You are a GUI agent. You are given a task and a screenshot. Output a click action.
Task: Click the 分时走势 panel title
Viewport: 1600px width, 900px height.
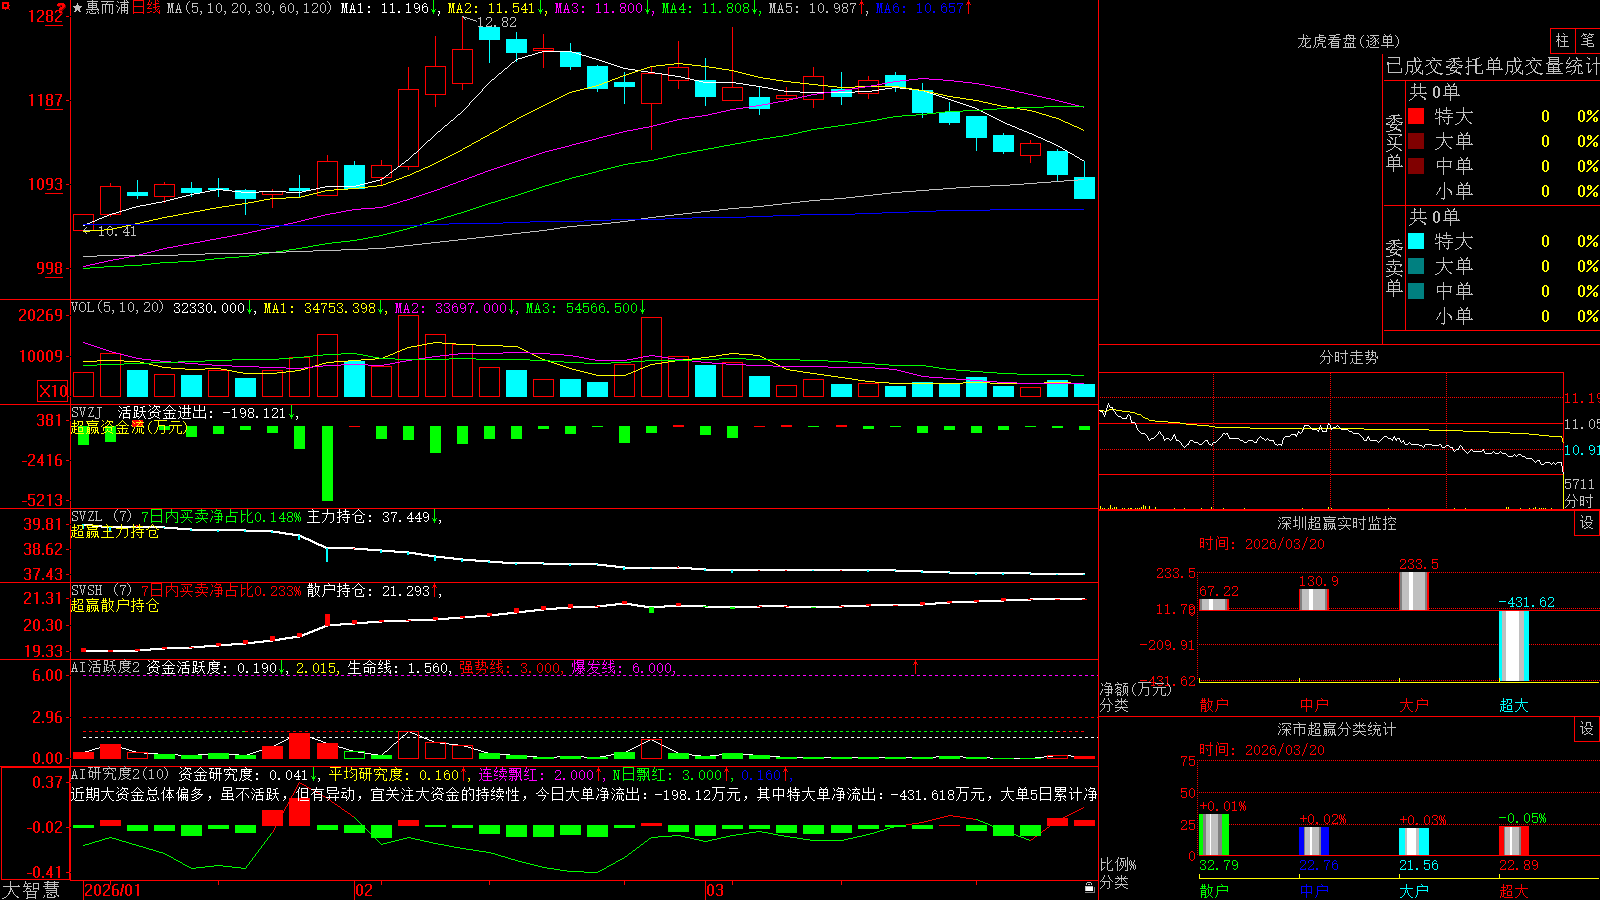pos(1349,357)
